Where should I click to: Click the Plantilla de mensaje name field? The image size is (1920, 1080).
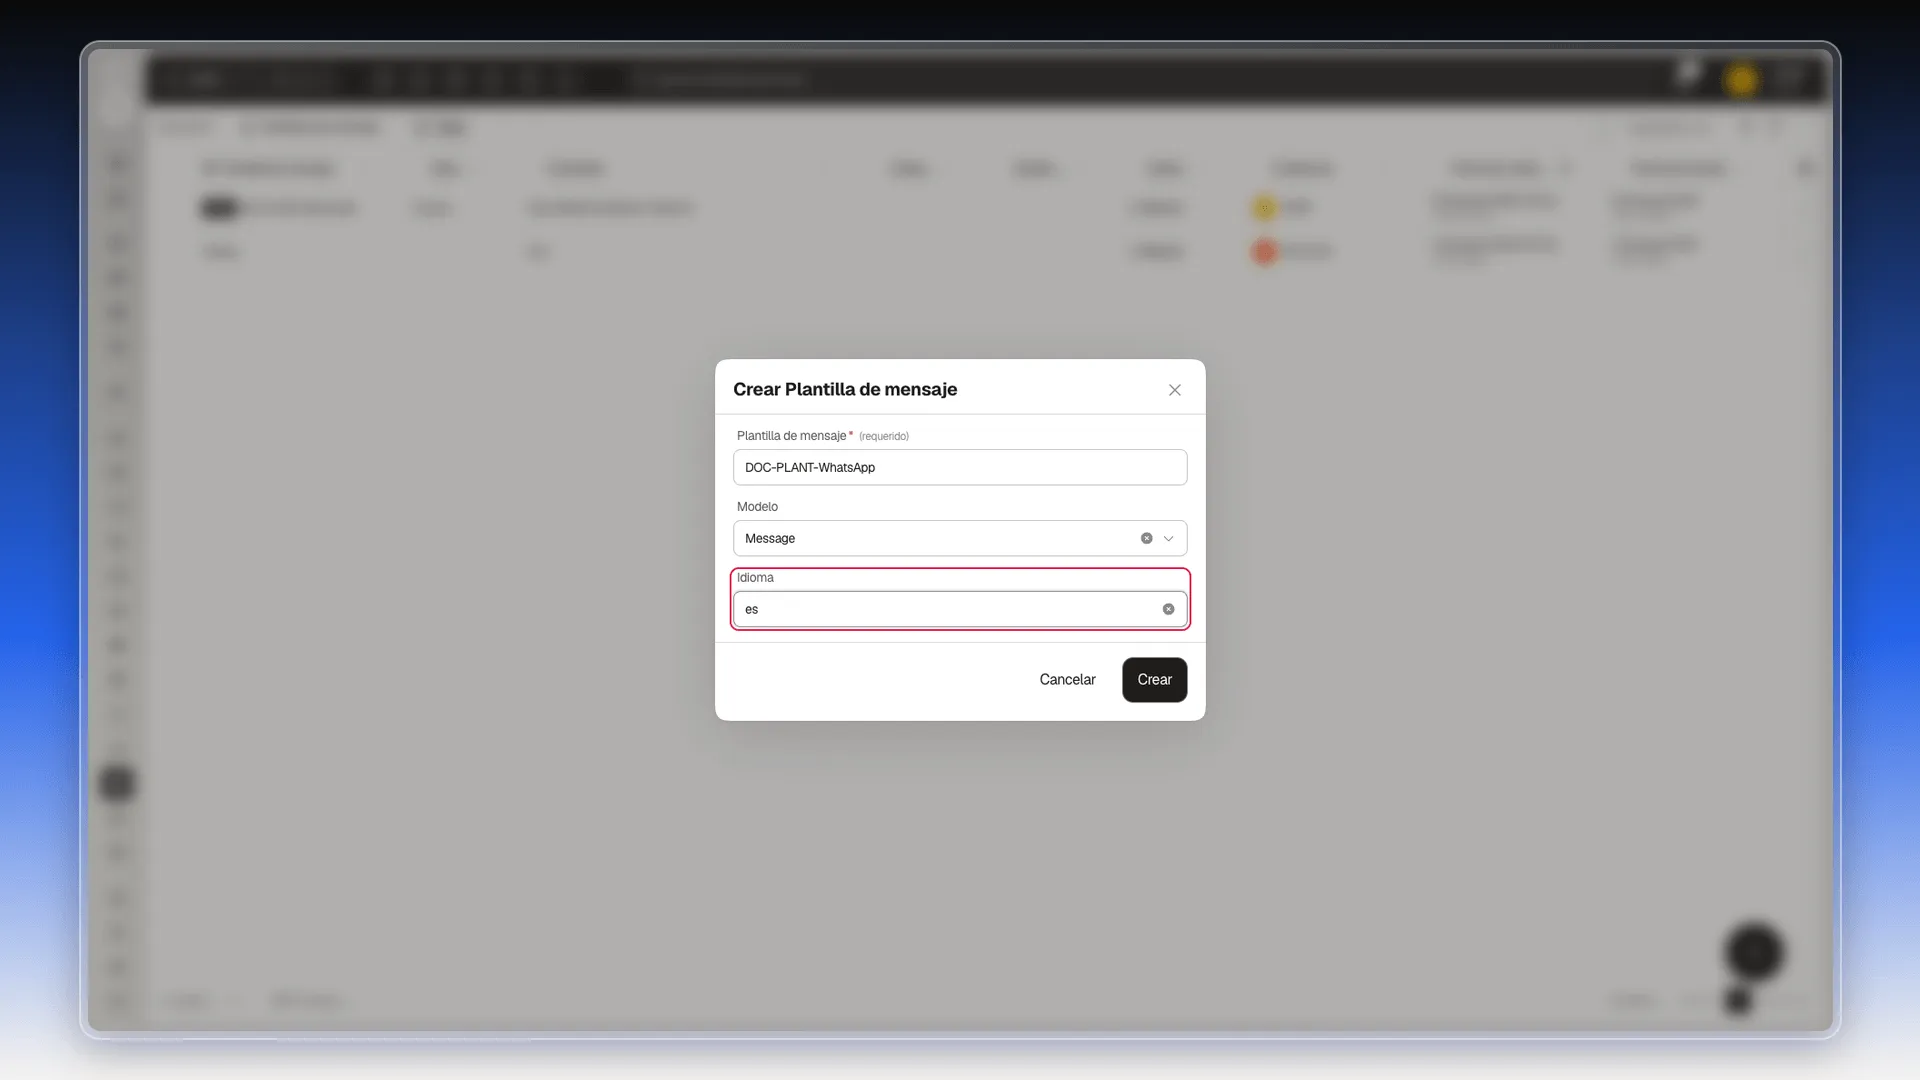[960, 467]
